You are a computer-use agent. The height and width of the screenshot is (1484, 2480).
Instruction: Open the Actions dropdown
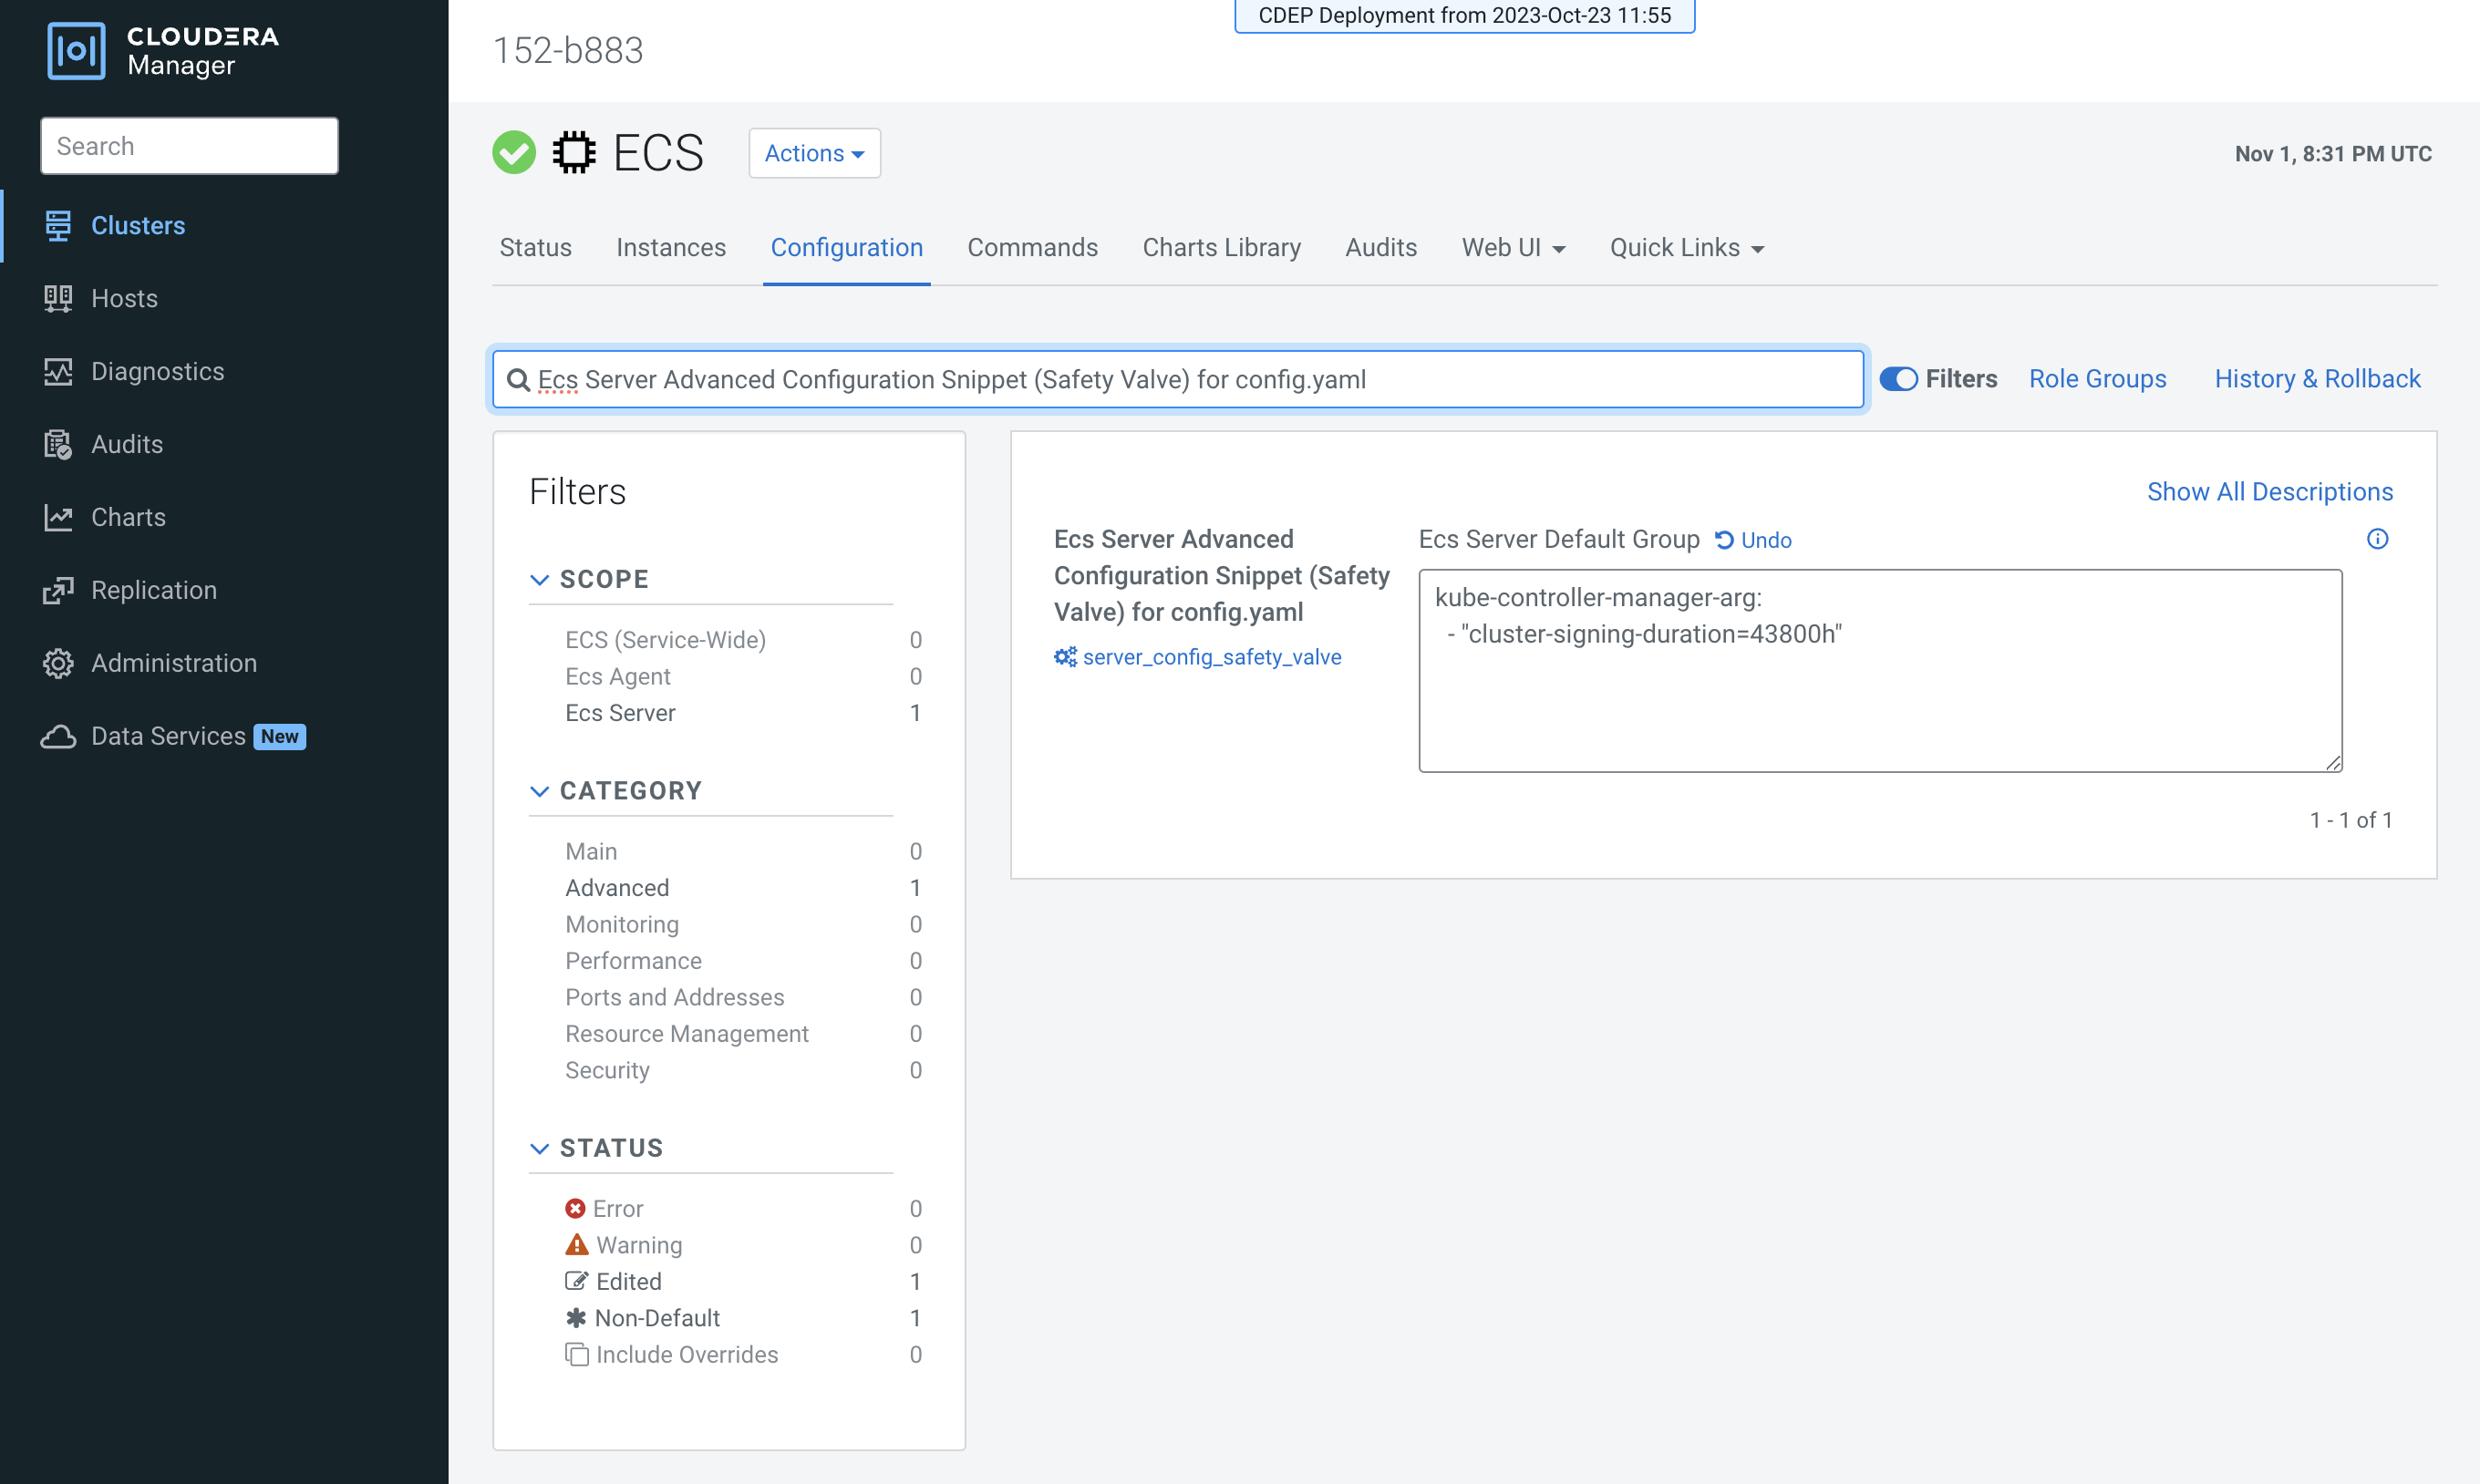click(x=814, y=153)
